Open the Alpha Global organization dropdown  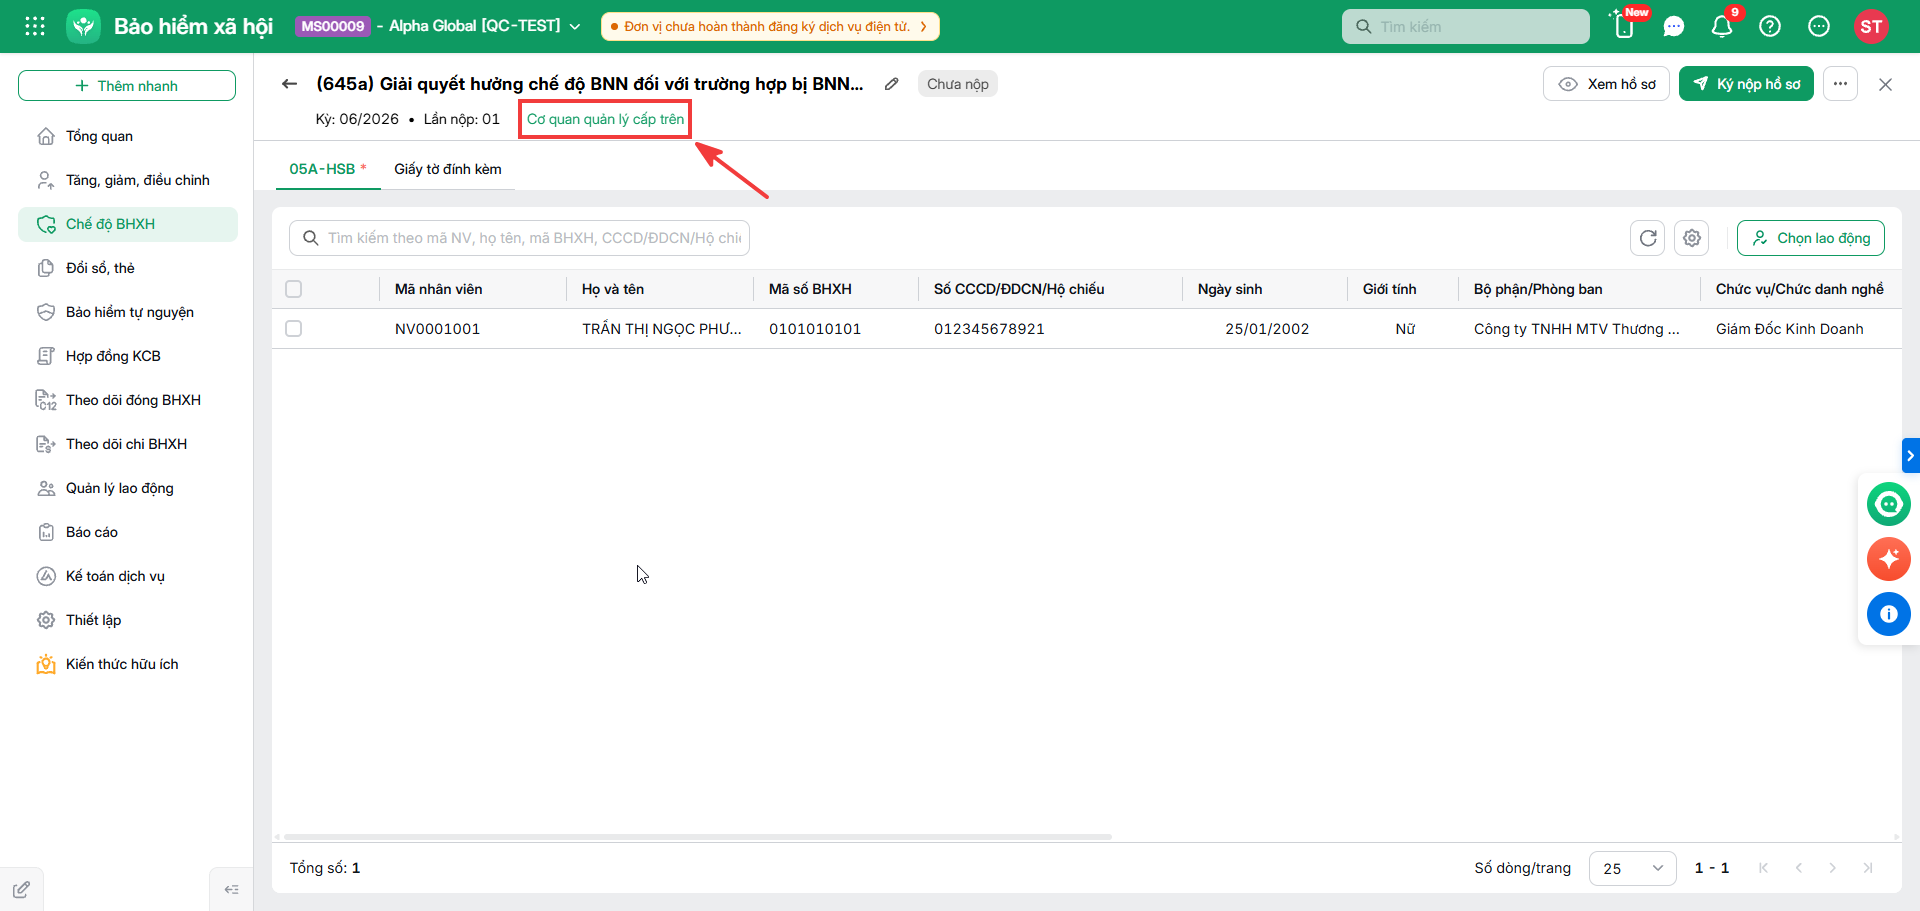click(x=439, y=26)
